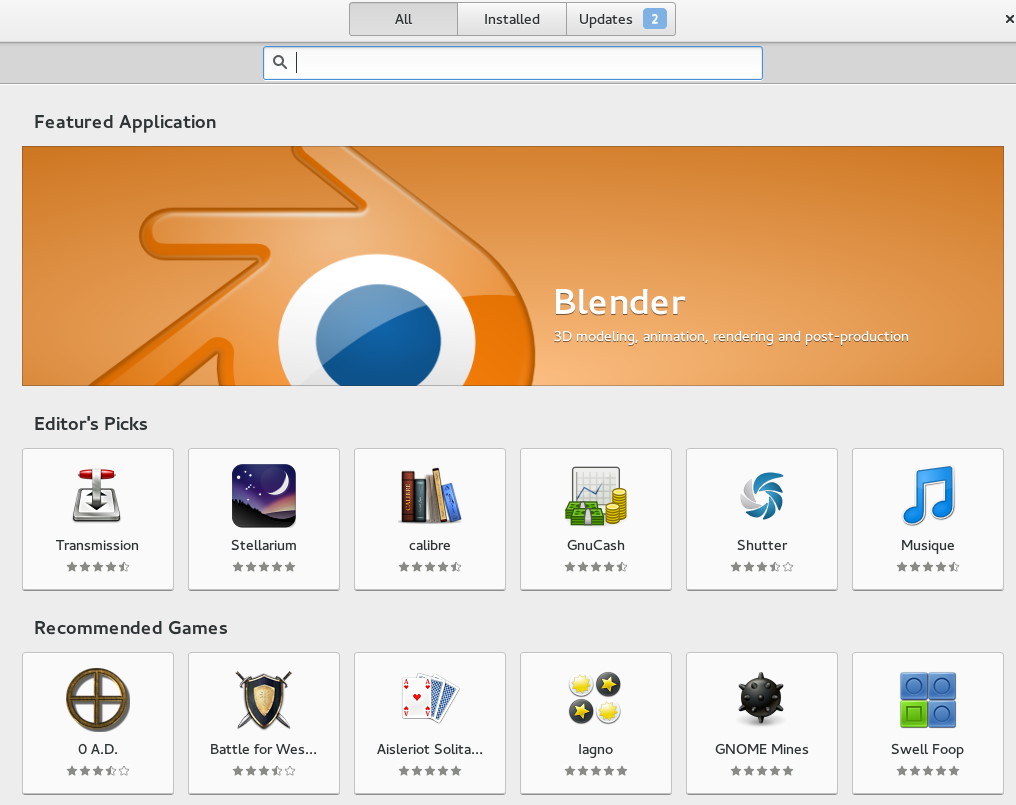The height and width of the screenshot is (805, 1016).
Task: Open the Transmission app icon
Action: pyautogui.click(x=97, y=496)
